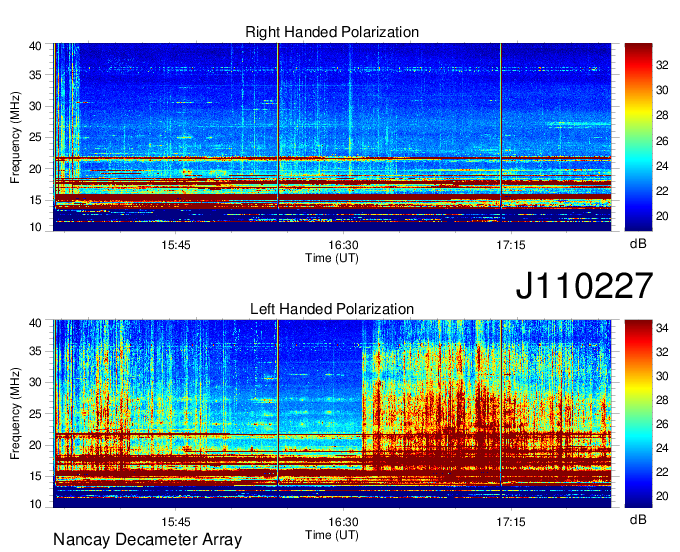This screenshot has width=680, height=552.
Task: Click the 28 value on bottom colorbar
Action: point(662,400)
